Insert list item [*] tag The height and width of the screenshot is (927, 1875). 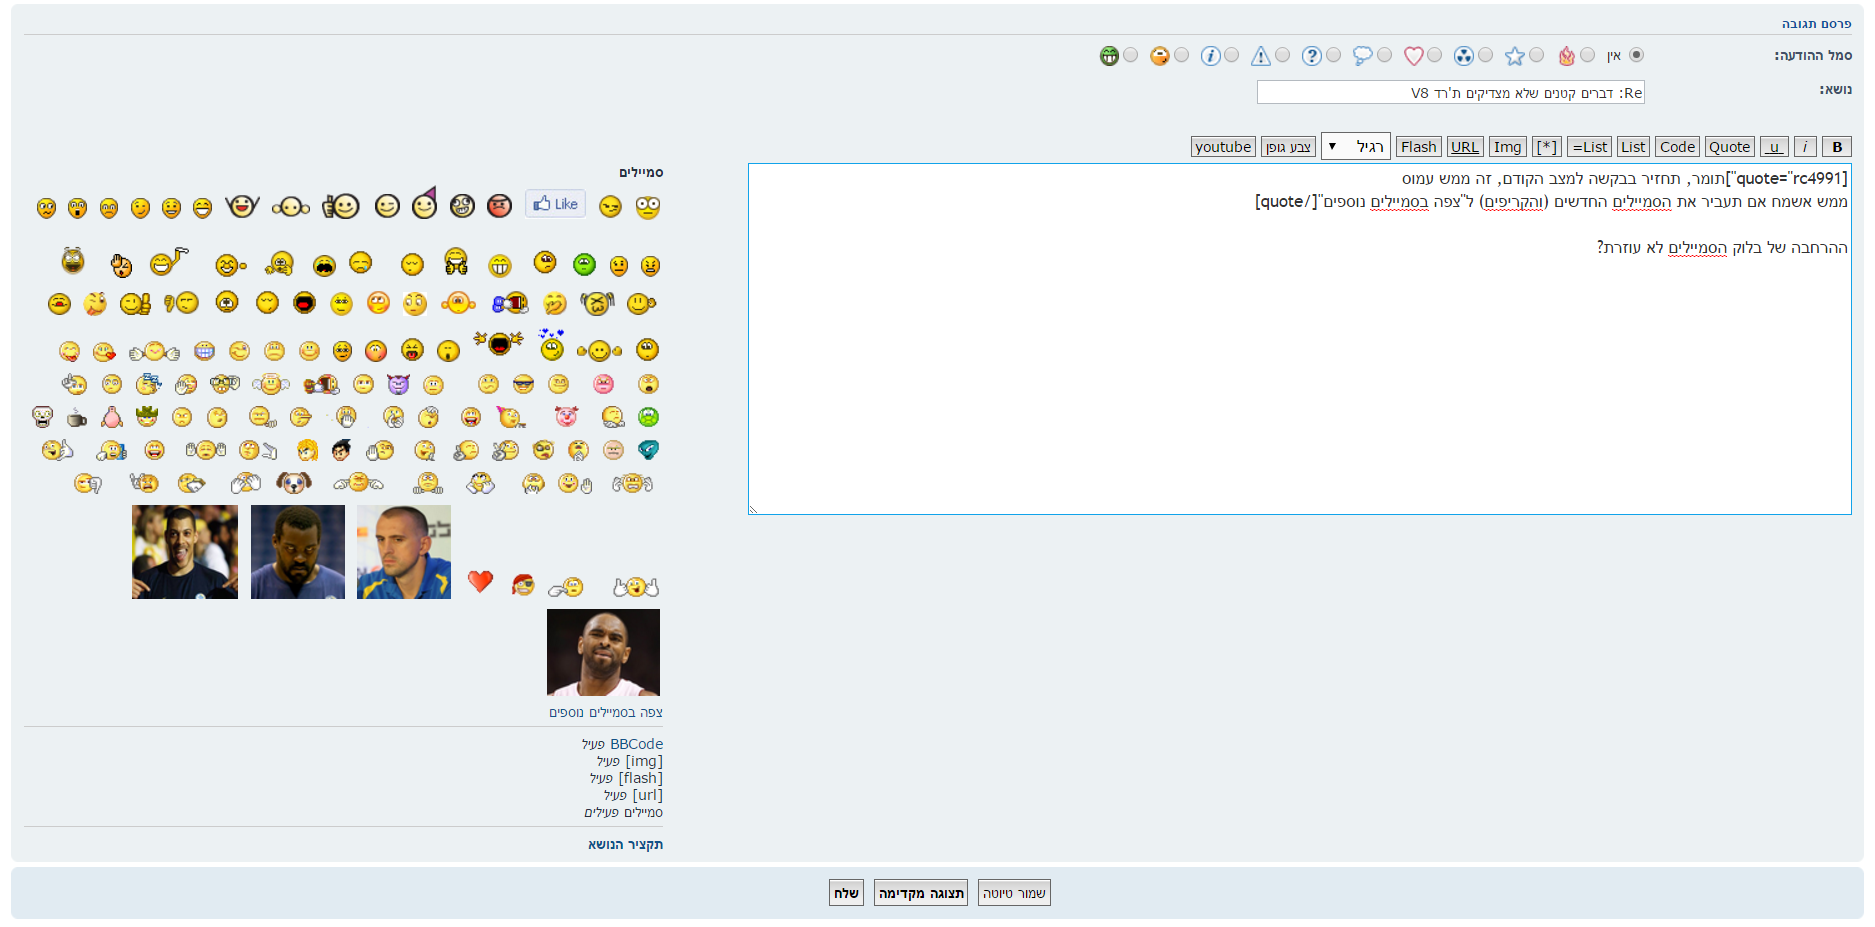point(1547,147)
